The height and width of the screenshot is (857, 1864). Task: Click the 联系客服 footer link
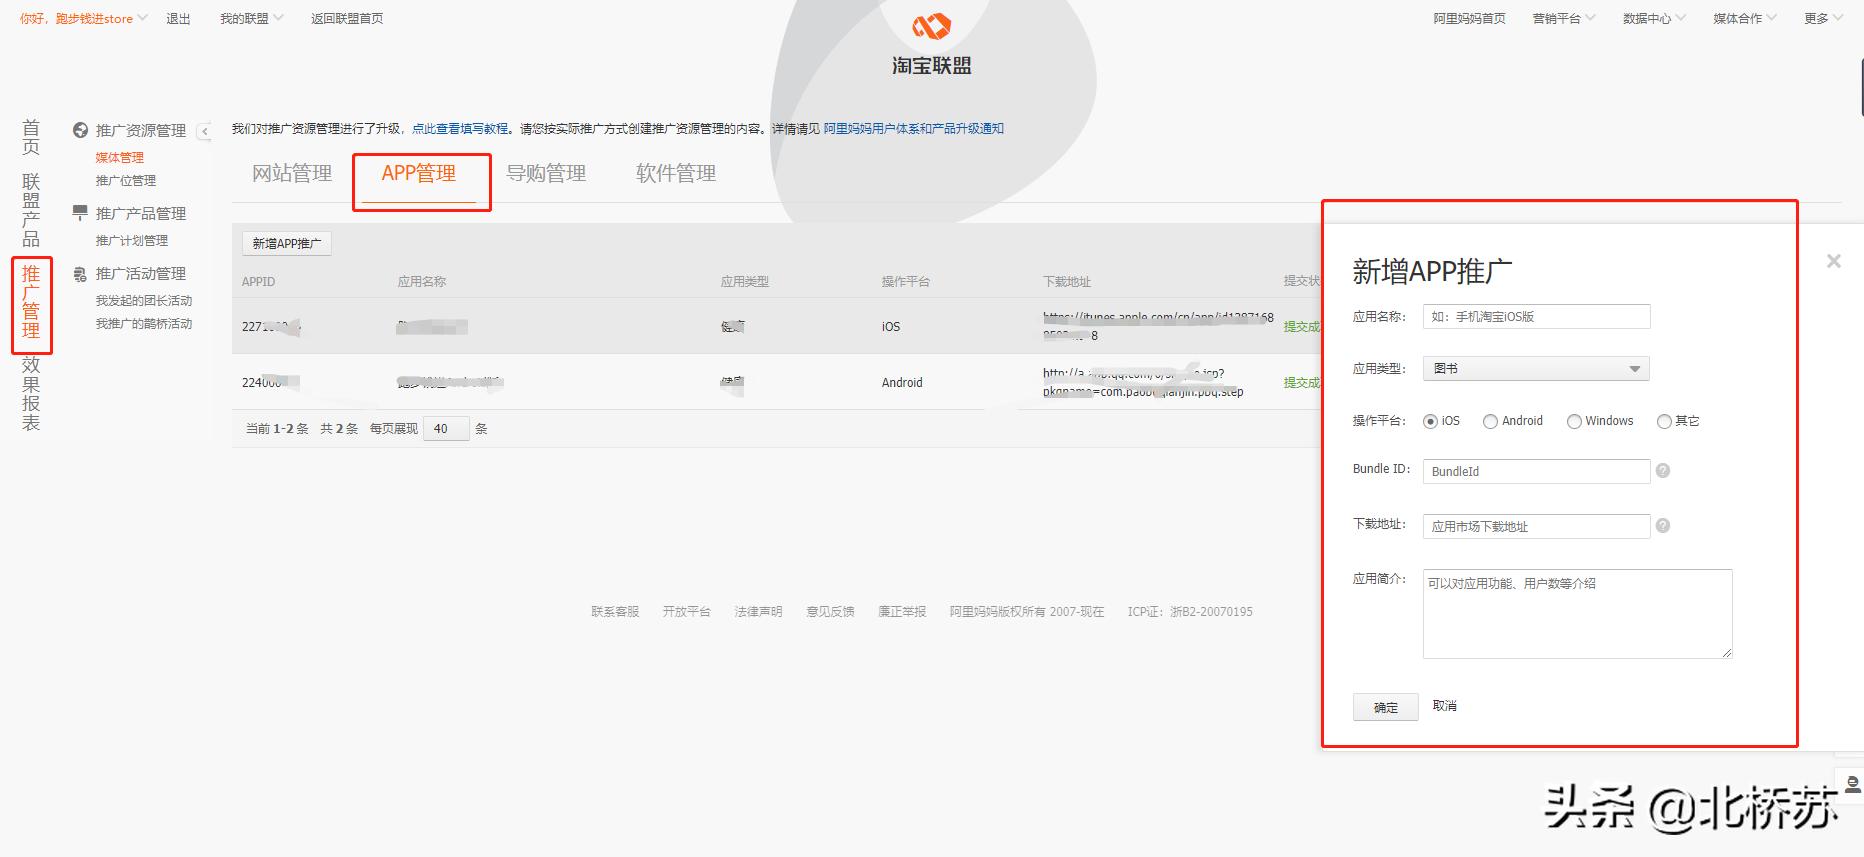[x=615, y=612]
